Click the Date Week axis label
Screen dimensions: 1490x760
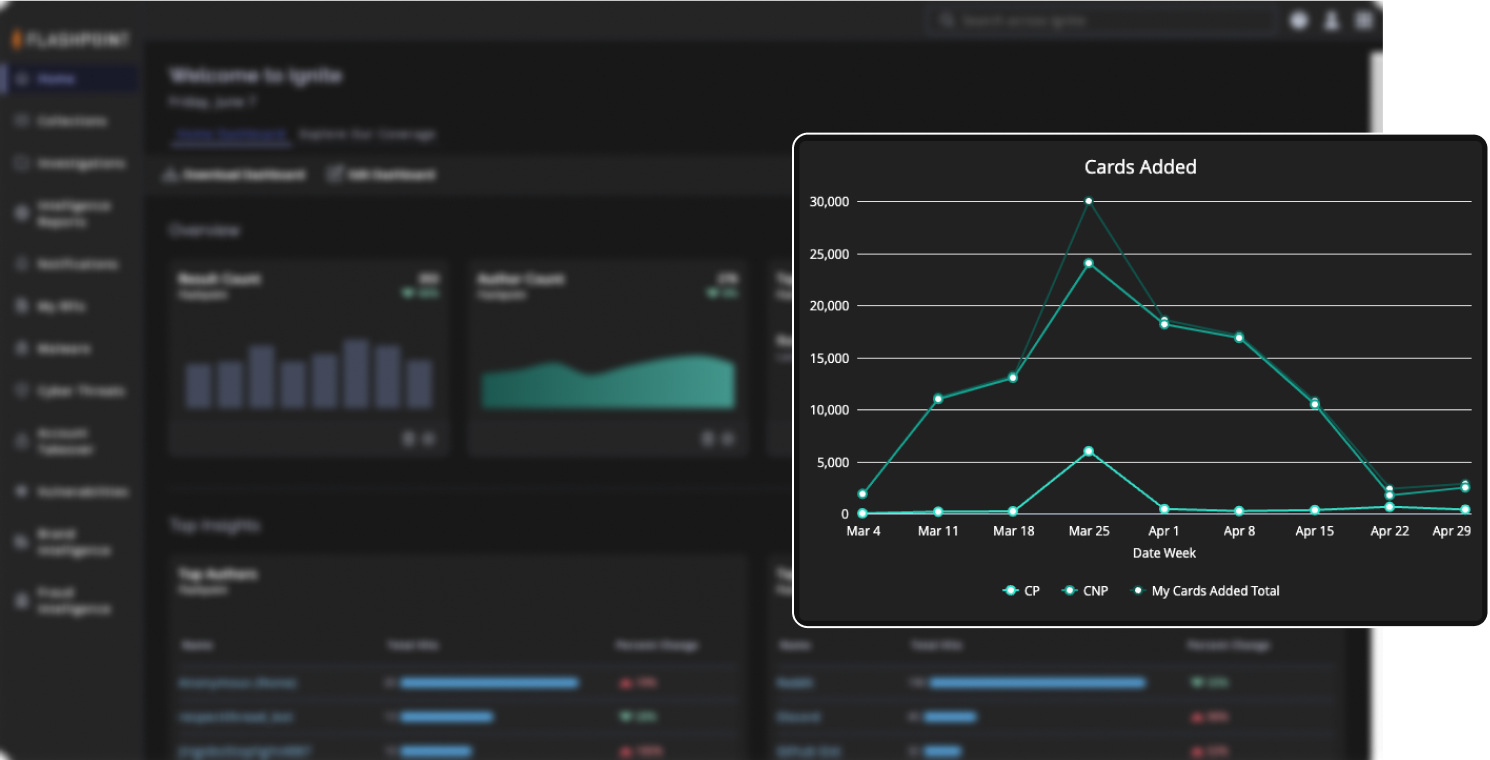coord(1164,553)
